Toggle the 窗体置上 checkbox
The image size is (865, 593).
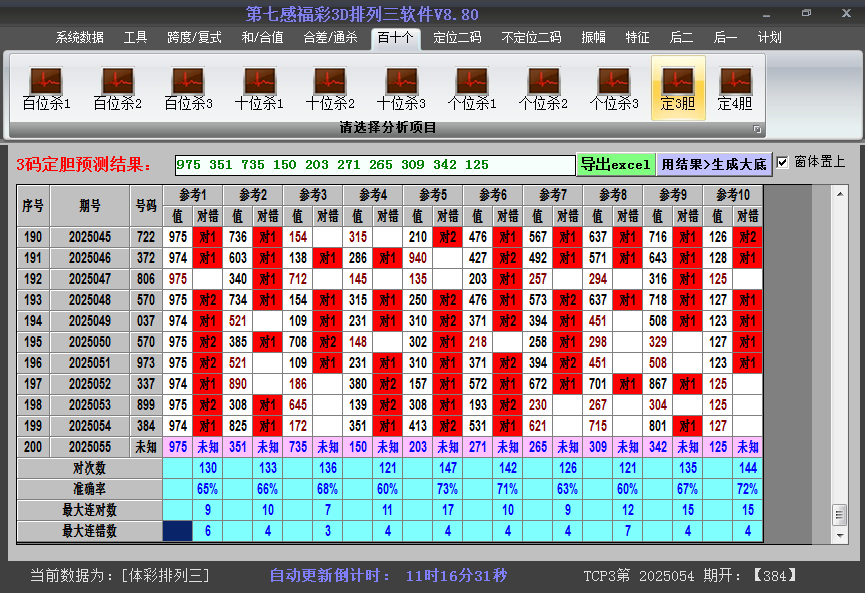783,163
